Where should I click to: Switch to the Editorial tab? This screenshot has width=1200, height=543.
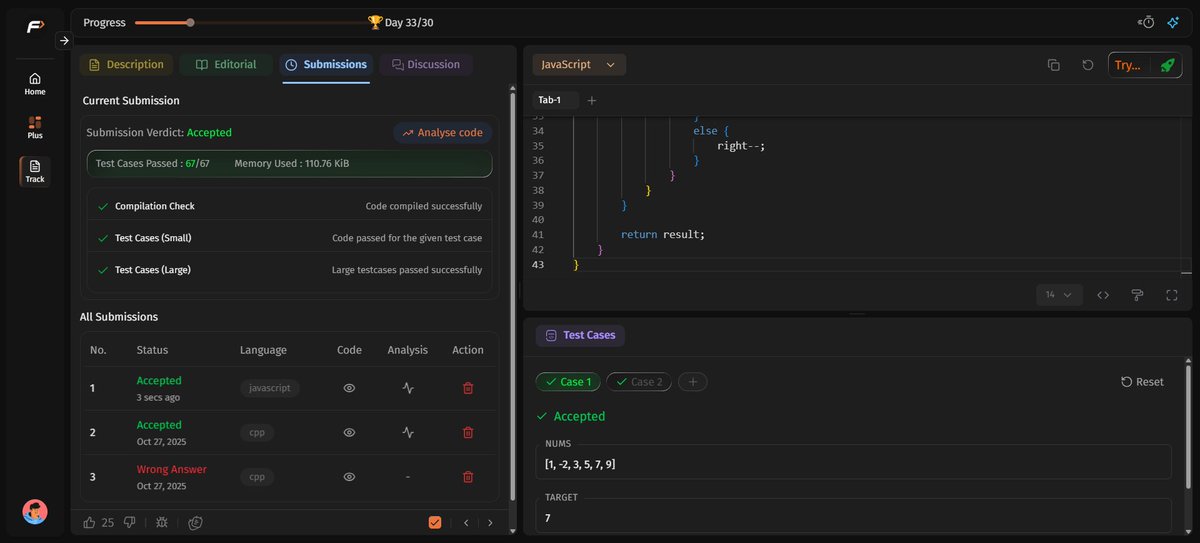coord(225,65)
